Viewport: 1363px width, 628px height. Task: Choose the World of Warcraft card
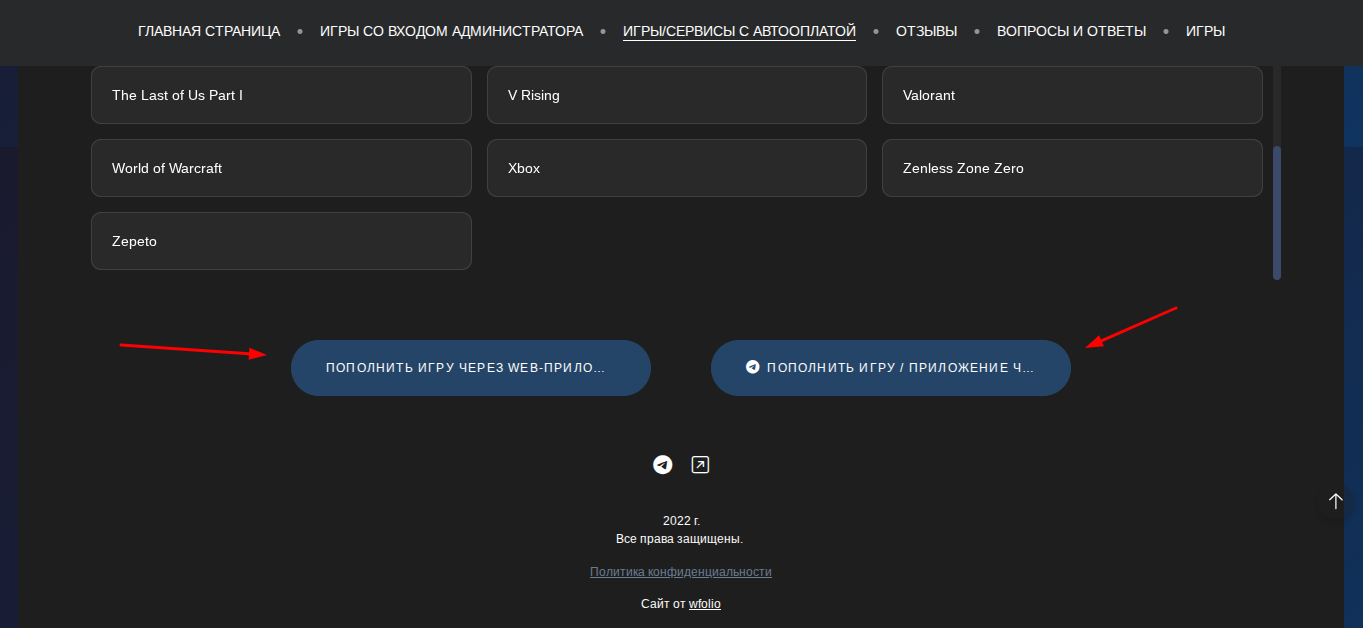(281, 168)
